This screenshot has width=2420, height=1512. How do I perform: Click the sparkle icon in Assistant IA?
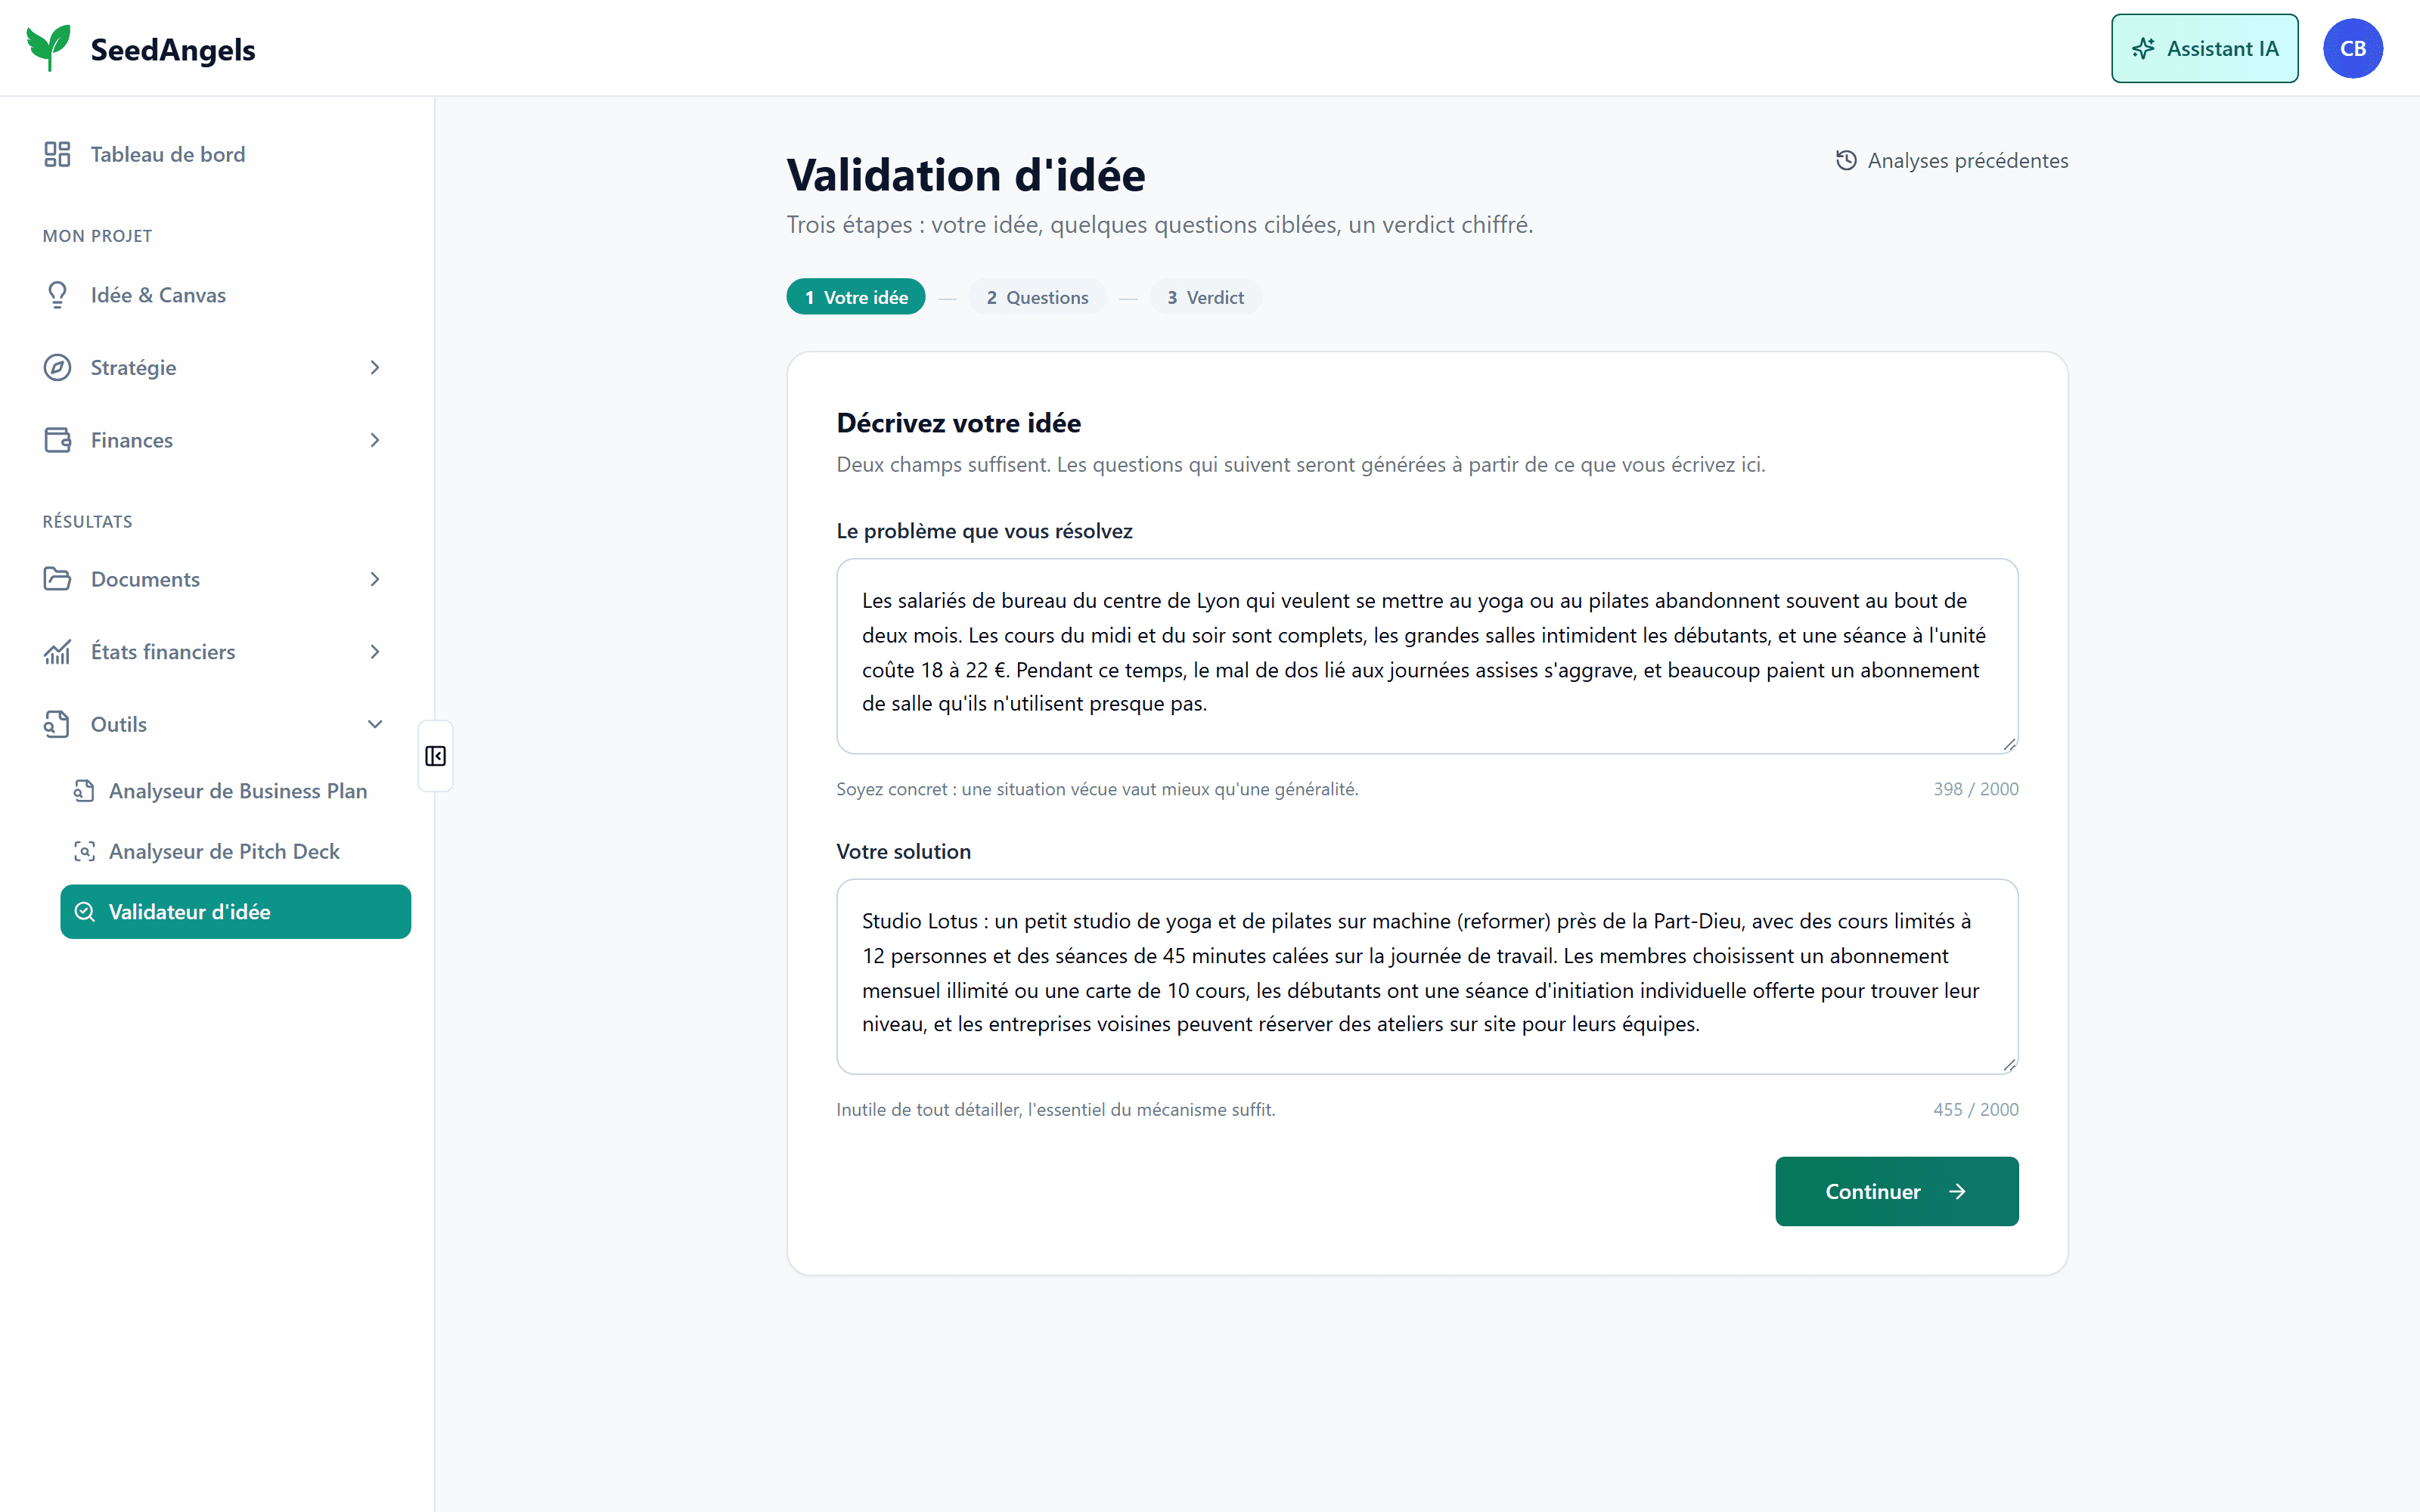pos(2142,48)
